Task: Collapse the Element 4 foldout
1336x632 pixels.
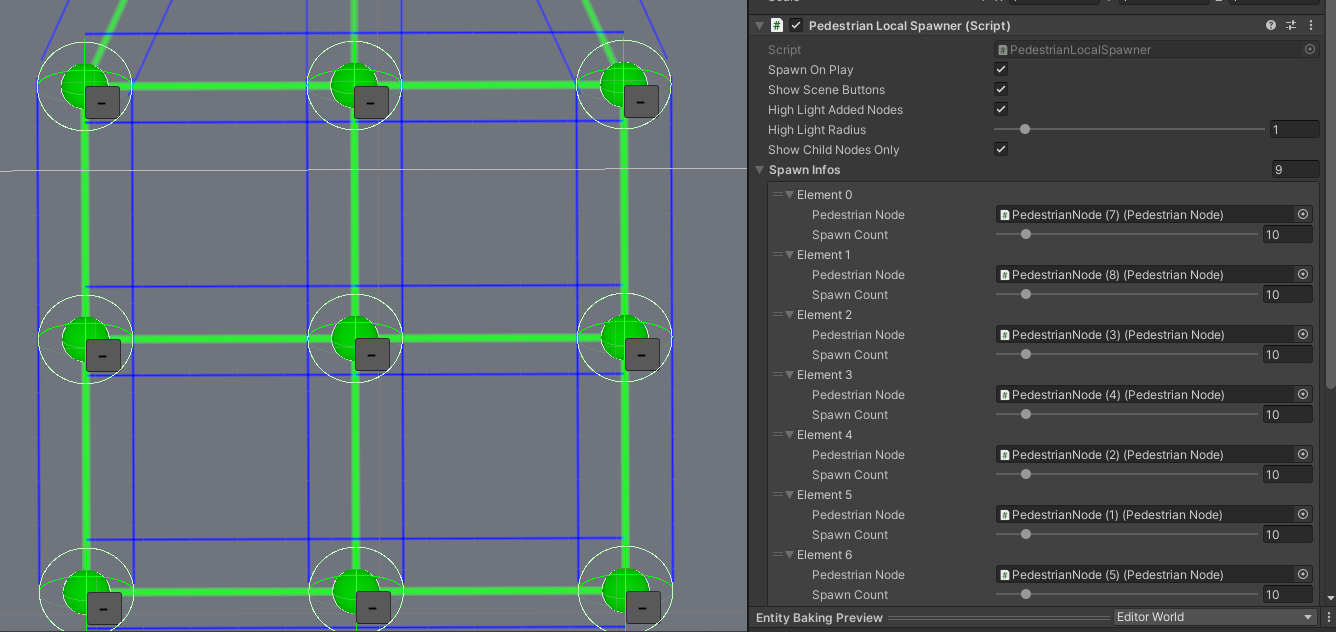Action: pos(790,435)
